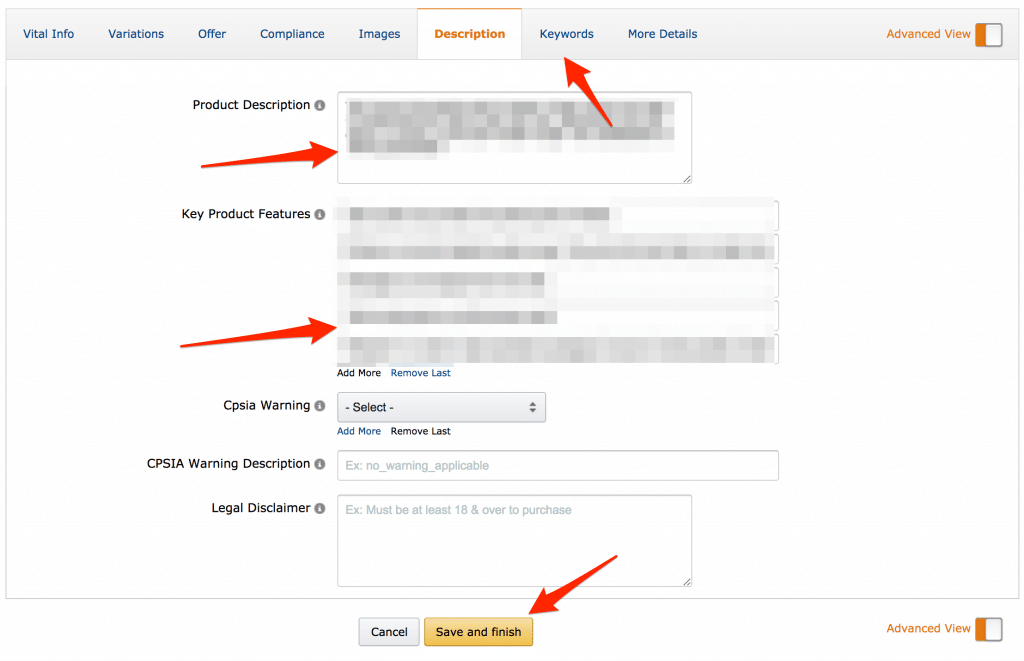Viewport: 1024px width, 661px height.
Task: Focus the CPSIA Warning Description field
Action: [x=557, y=465]
